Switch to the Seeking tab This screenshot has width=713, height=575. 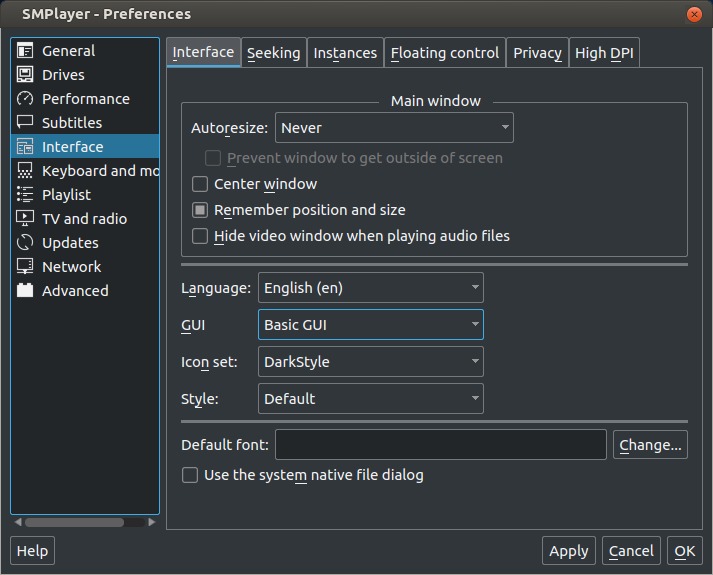(273, 53)
